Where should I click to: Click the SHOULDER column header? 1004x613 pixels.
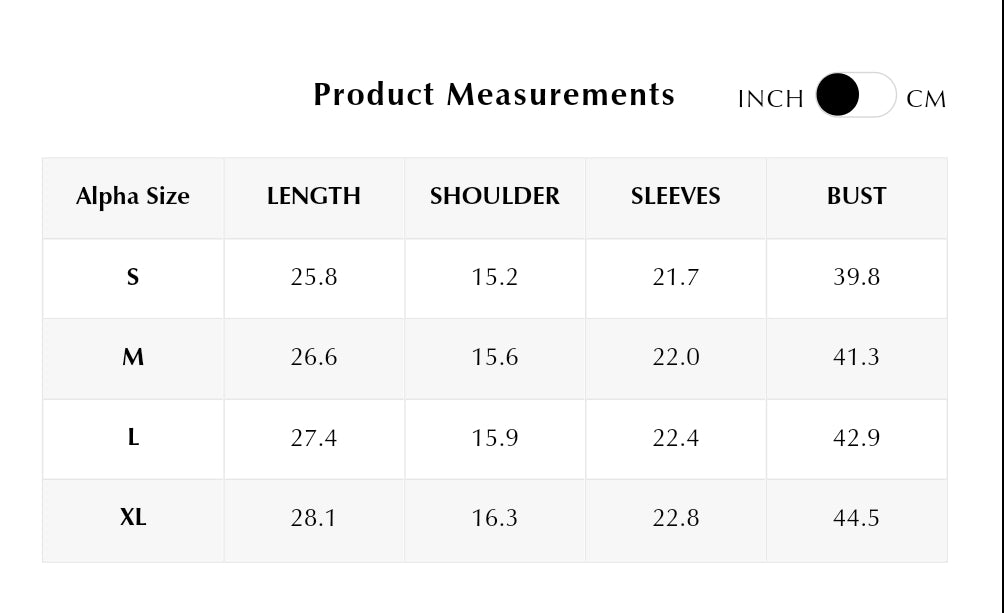(495, 196)
